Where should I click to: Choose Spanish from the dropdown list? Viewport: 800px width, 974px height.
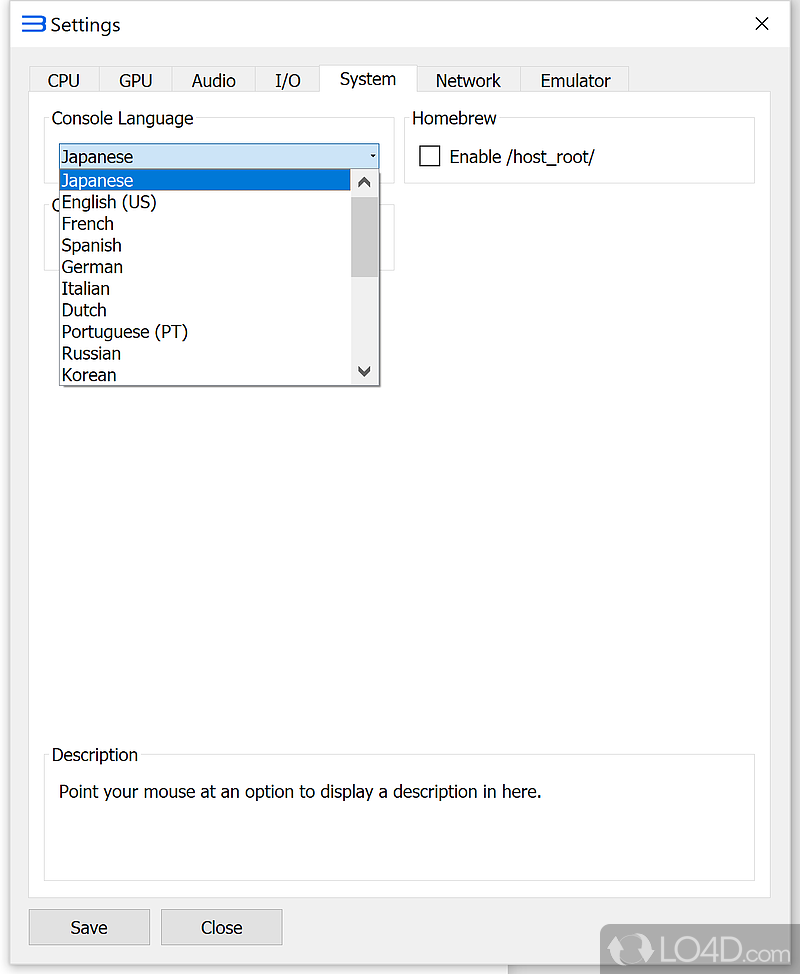[x=205, y=245]
